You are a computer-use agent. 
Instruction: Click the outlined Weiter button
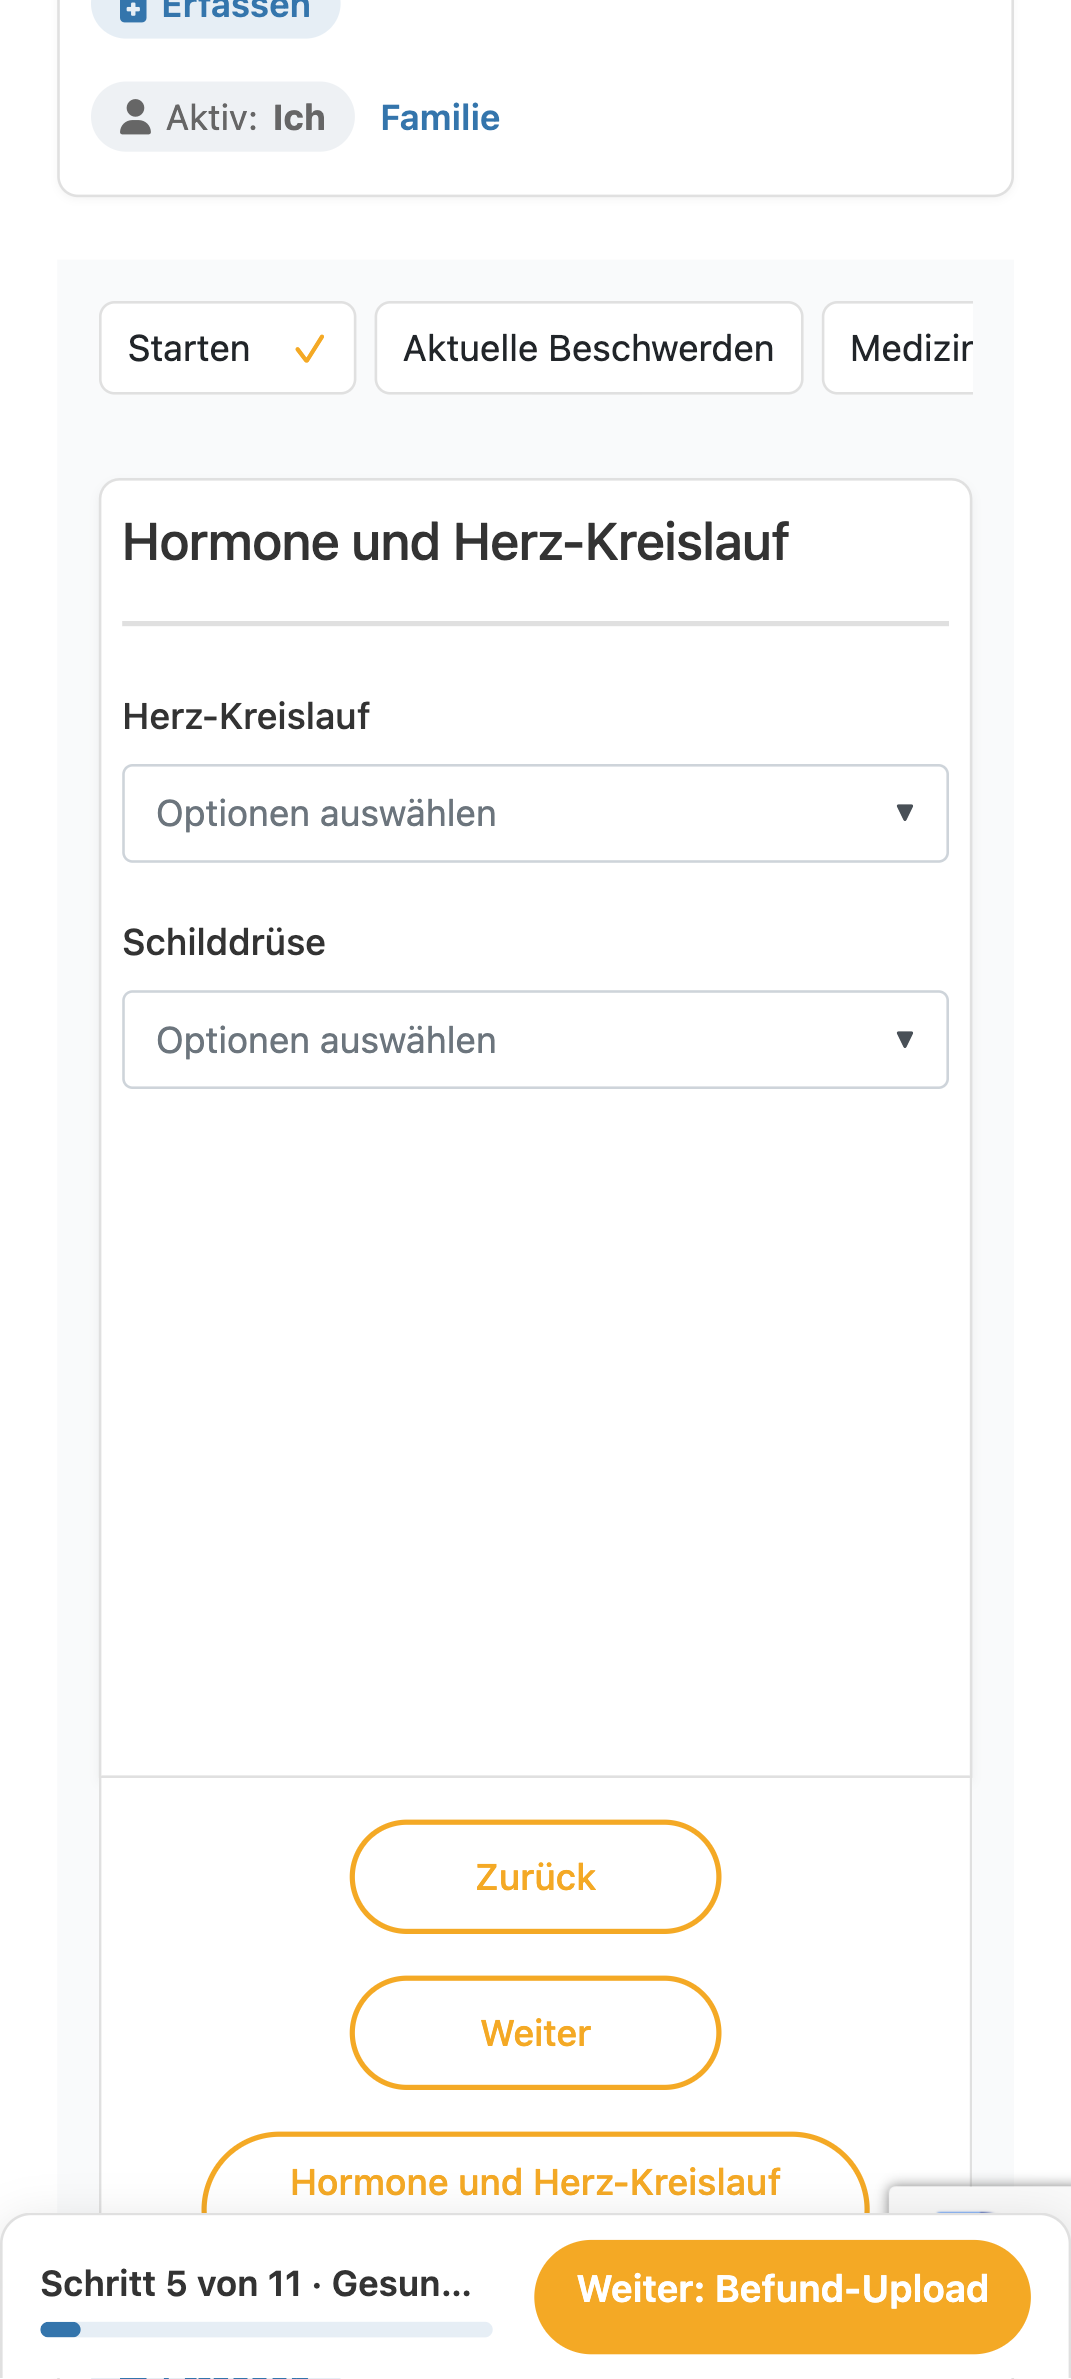(x=535, y=2033)
